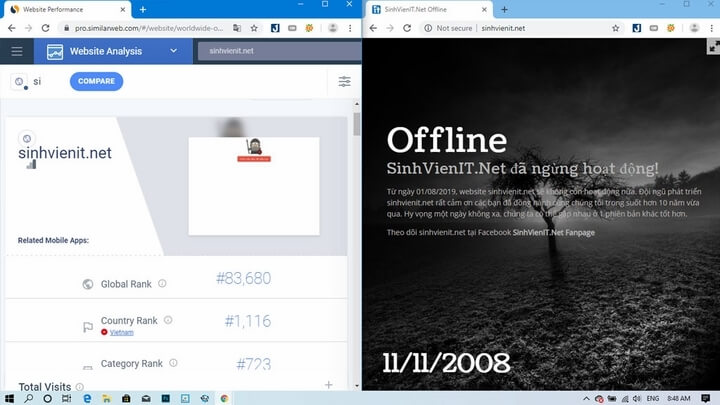Image resolution: width=720 pixels, height=405 pixels.
Task: Click the sinhvienit.net site title text
Action: (x=65, y=153)
